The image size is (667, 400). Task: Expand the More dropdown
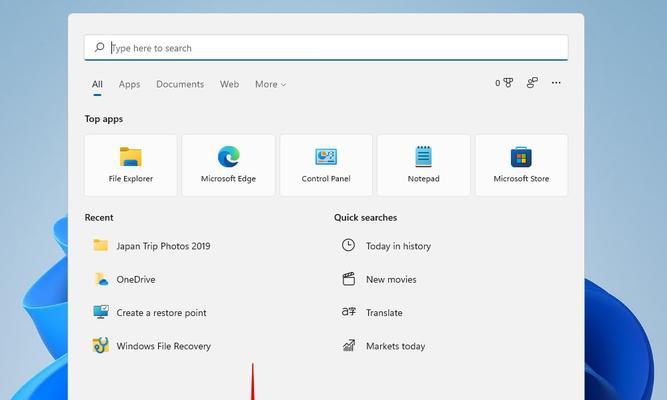[271, 84]
